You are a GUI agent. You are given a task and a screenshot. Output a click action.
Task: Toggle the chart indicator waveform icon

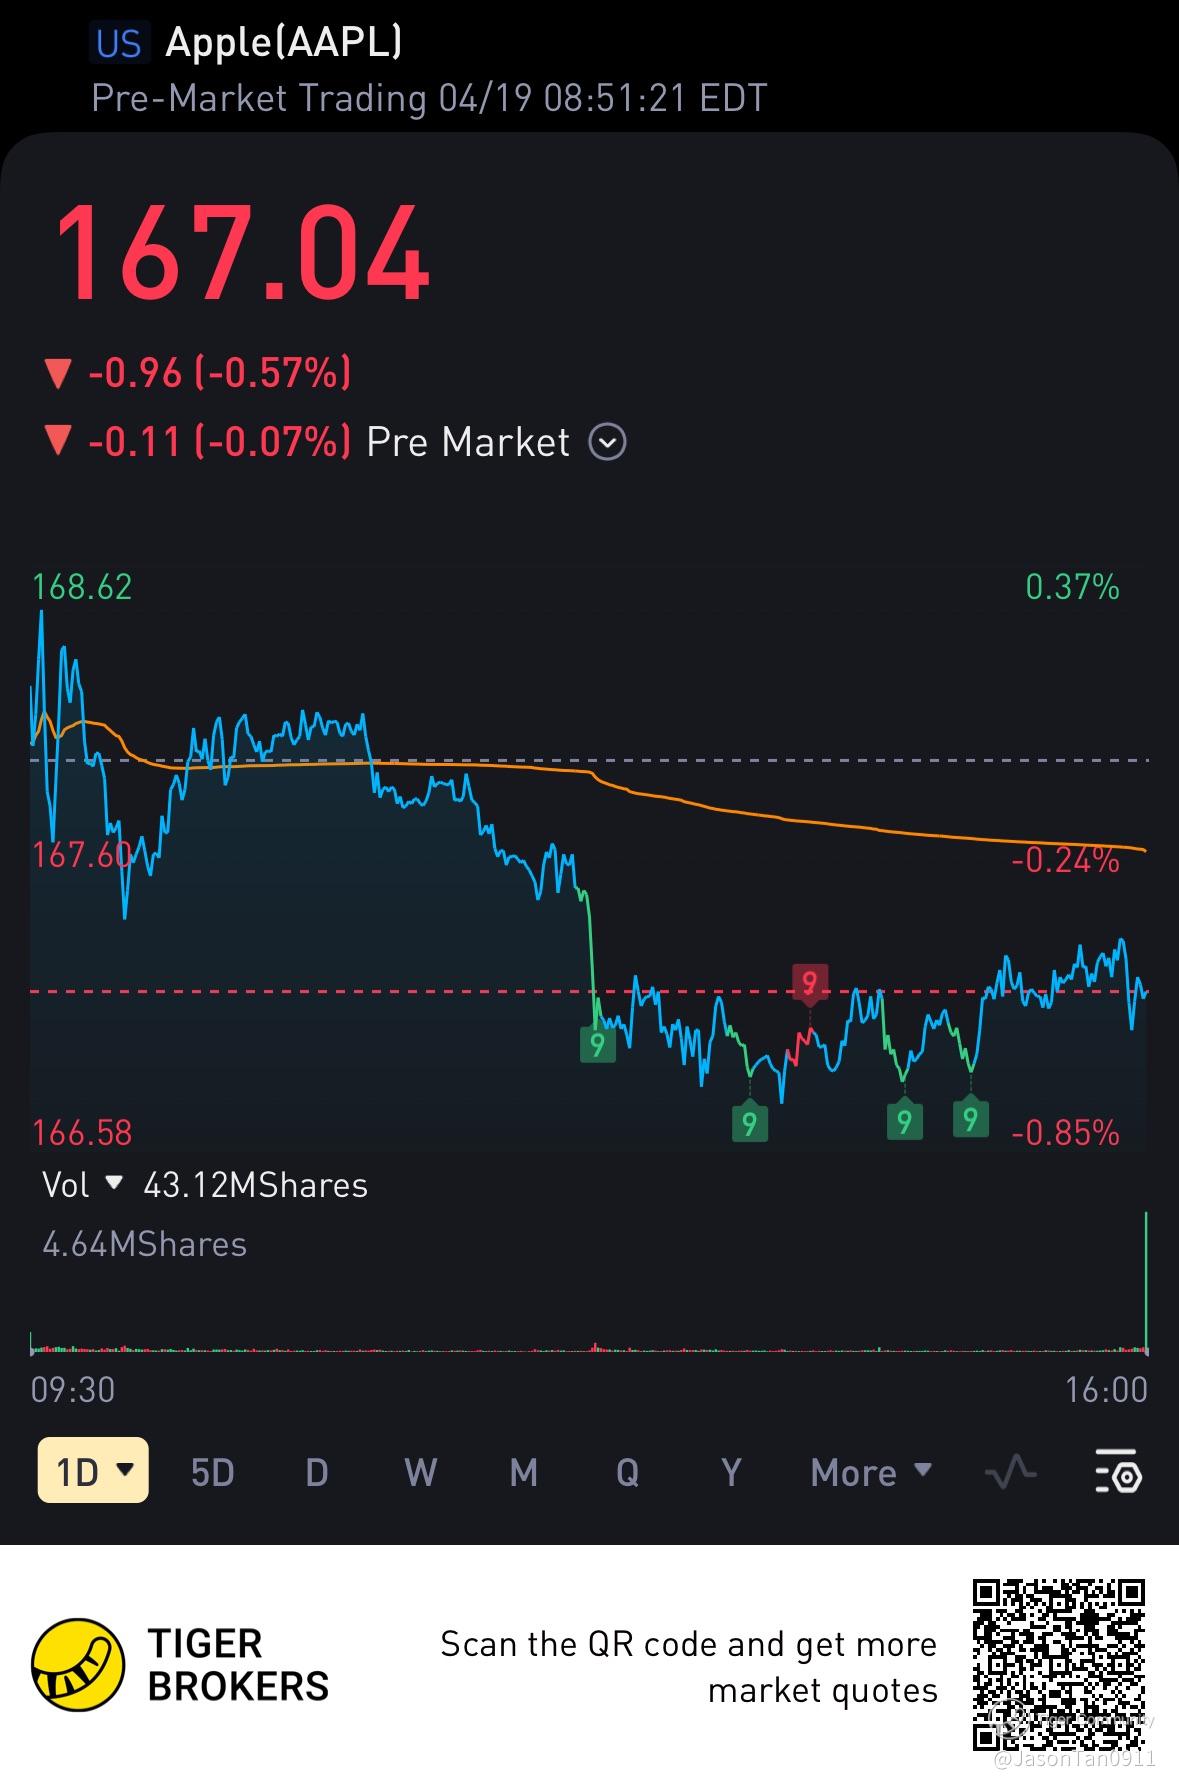click(1010, 1472)
